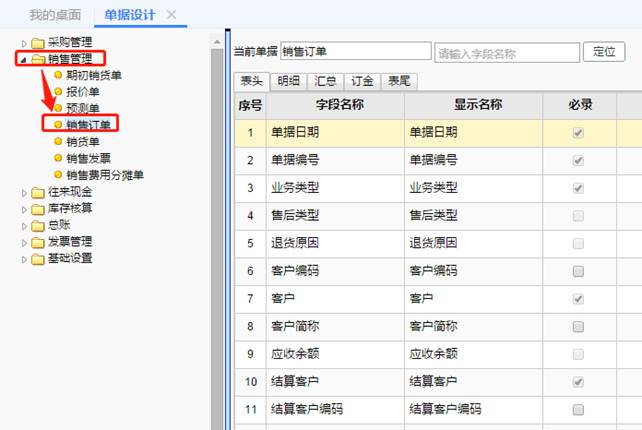Collapse the 销售管理 tree node
Viewport: 642px width, 430px height.
point(23,59)
